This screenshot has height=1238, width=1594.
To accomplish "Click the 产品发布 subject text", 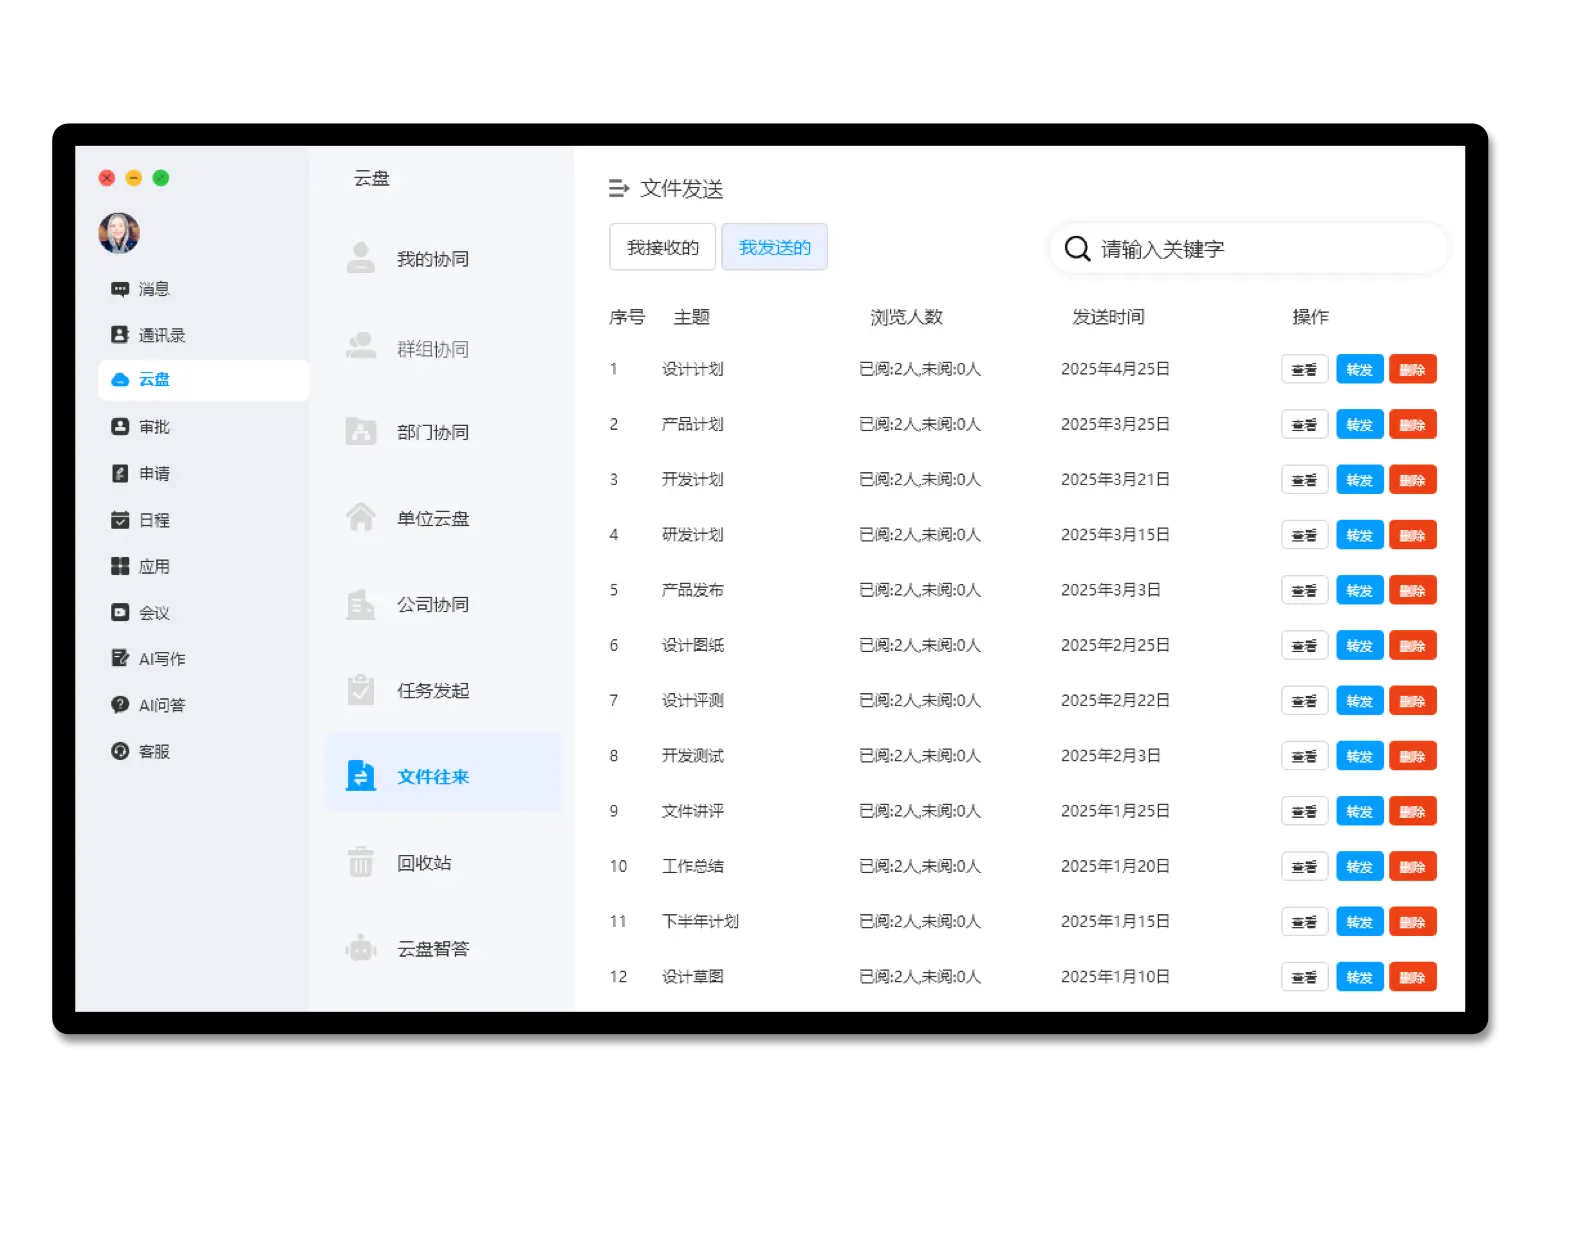I will tap(692, 590).
